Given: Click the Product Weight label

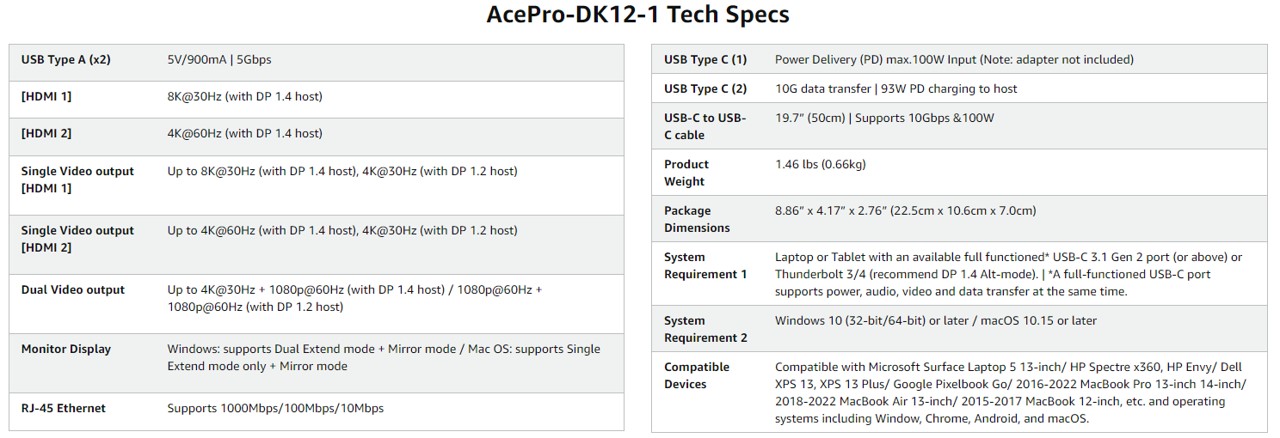Looking at the screenshot, I should 687,173.
